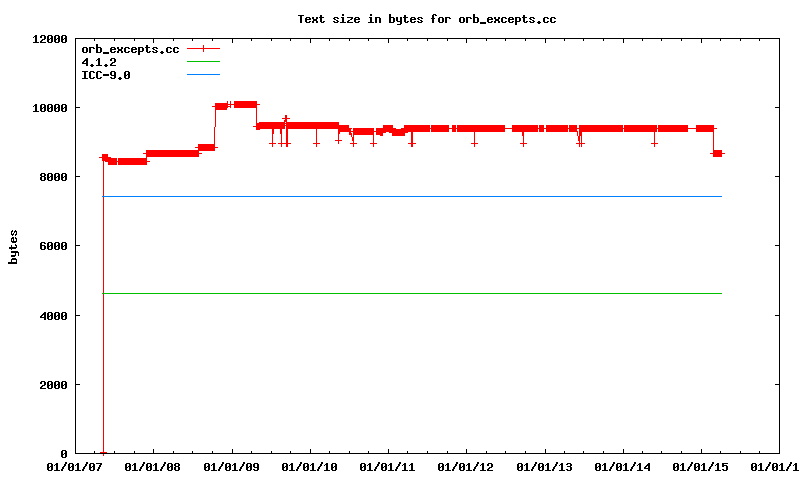
Task: Click the red orb_excepts.cc legend line sample
Action: [202, 49]
